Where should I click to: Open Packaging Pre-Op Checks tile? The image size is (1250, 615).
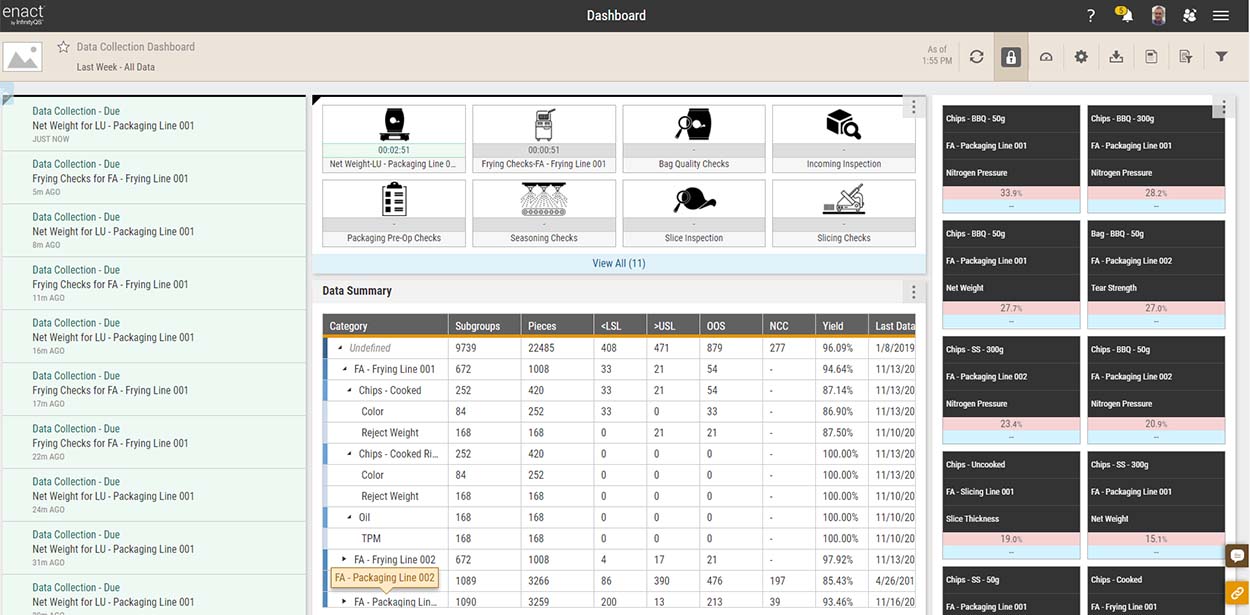point(394,213)
